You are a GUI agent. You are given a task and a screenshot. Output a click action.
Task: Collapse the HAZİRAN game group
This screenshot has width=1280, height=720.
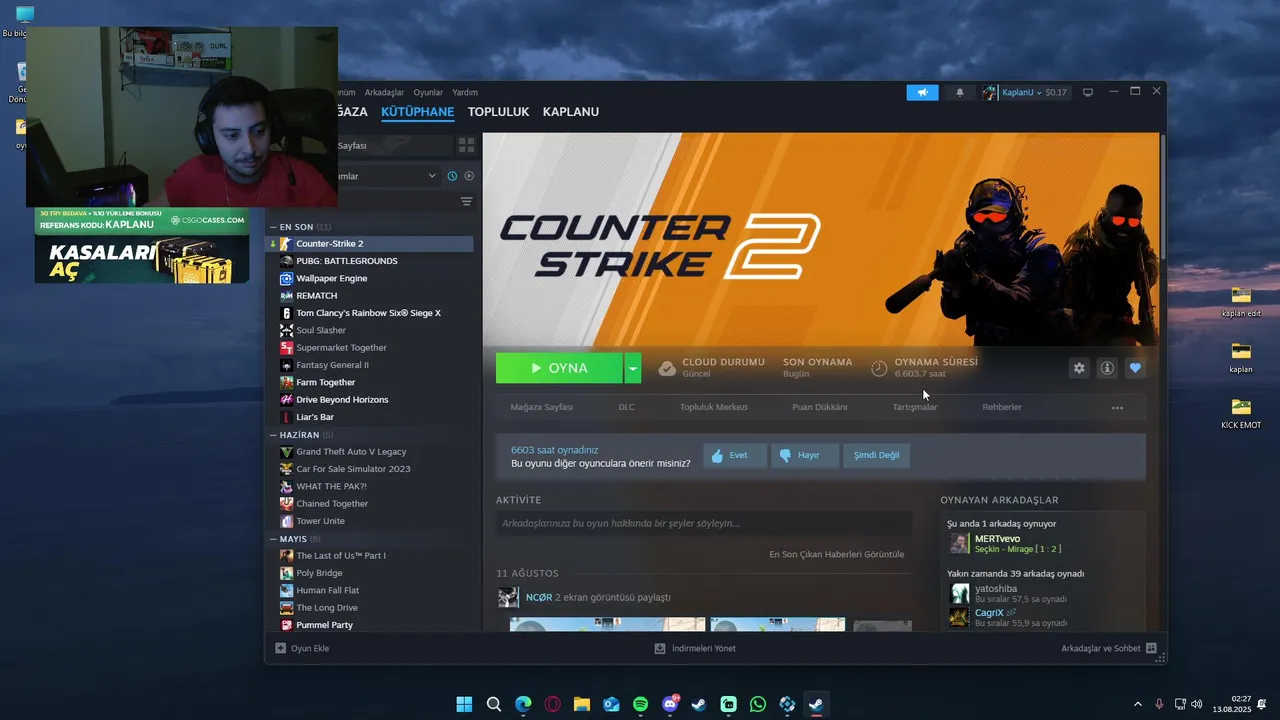point(272,435)
